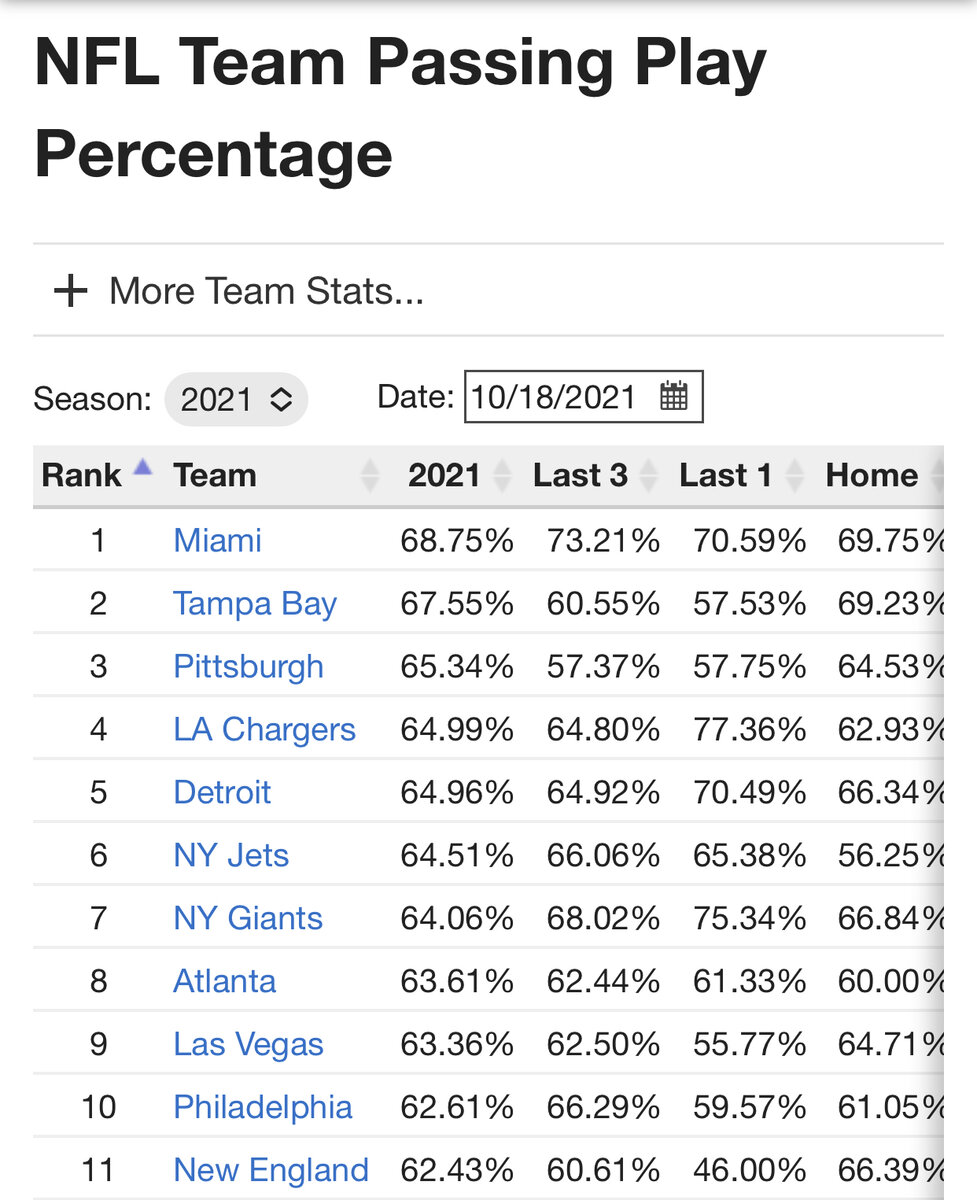
Task: Open the Philadelphia team link
Action: [x=262, y=1107]
